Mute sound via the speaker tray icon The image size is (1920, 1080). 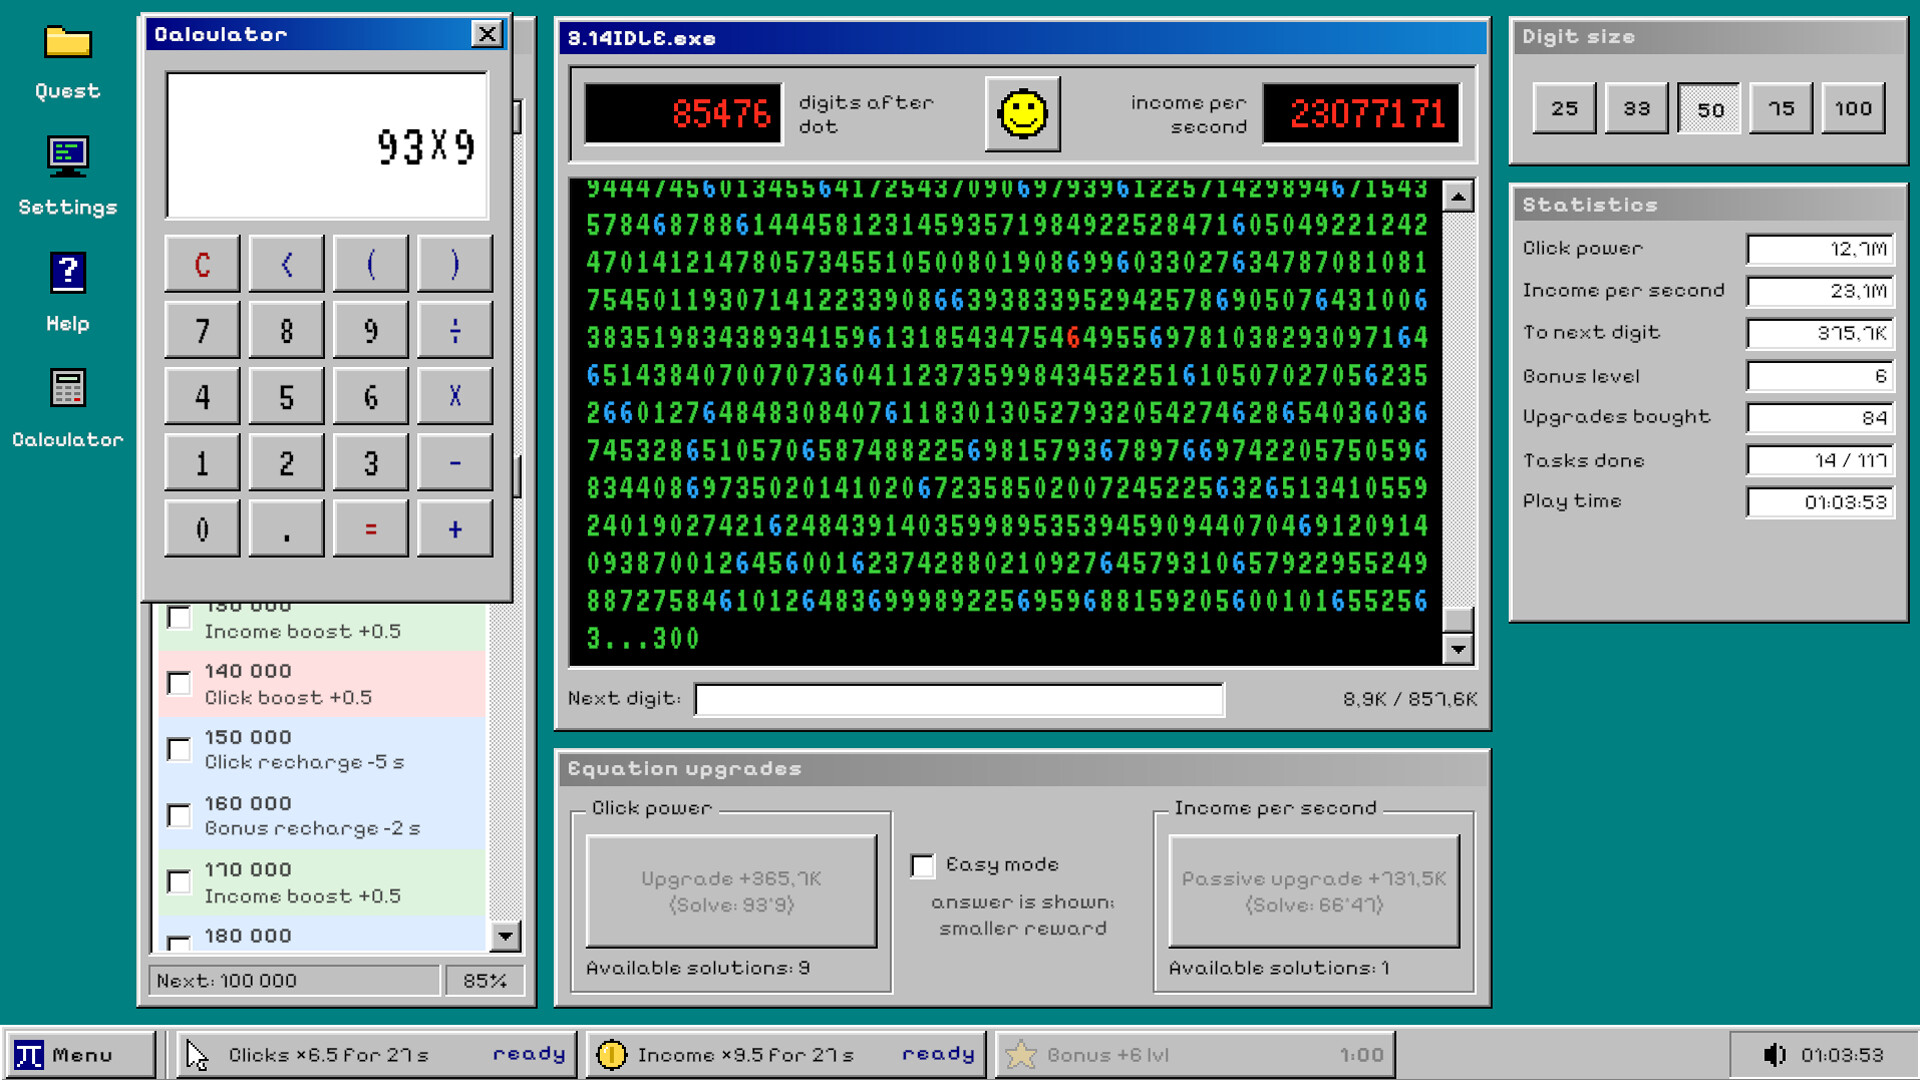point(1774,1055)
